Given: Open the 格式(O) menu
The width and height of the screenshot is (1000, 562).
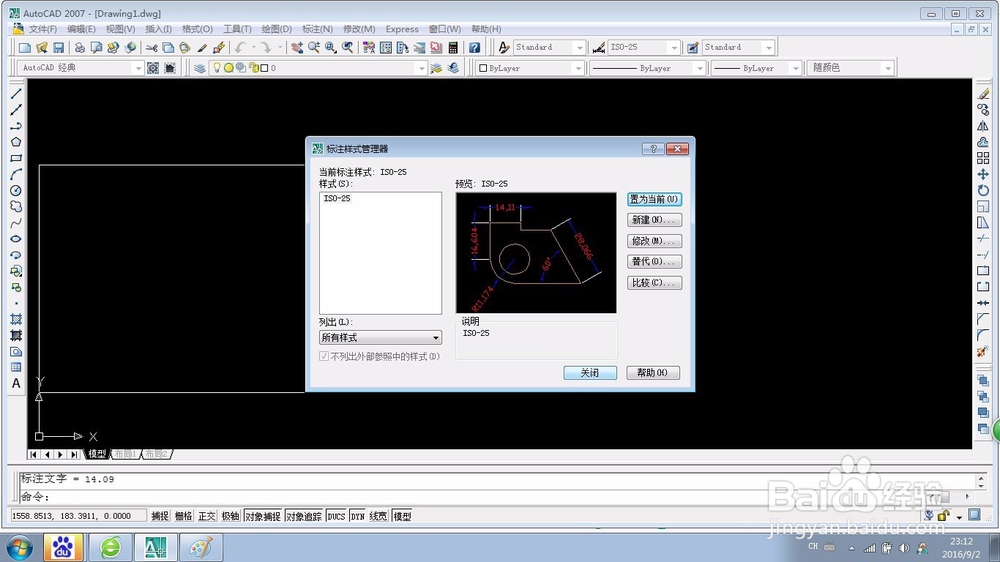Looking at the screenshot, I should coord(197,29).
